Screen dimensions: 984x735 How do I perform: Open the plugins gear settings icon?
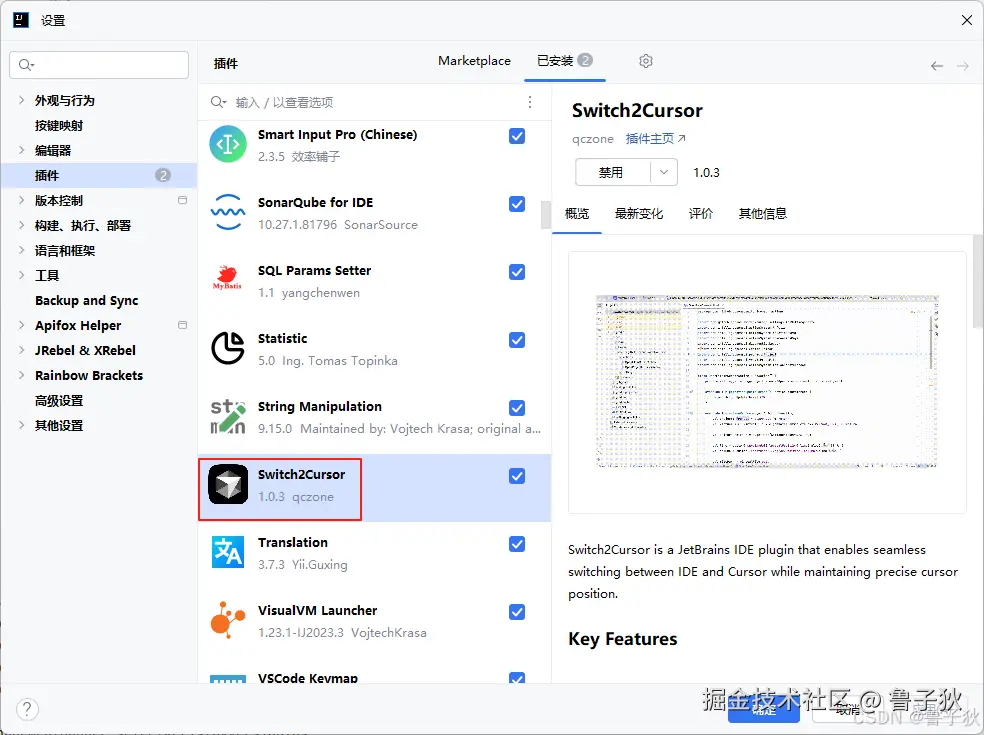click(x=646, y=61)
